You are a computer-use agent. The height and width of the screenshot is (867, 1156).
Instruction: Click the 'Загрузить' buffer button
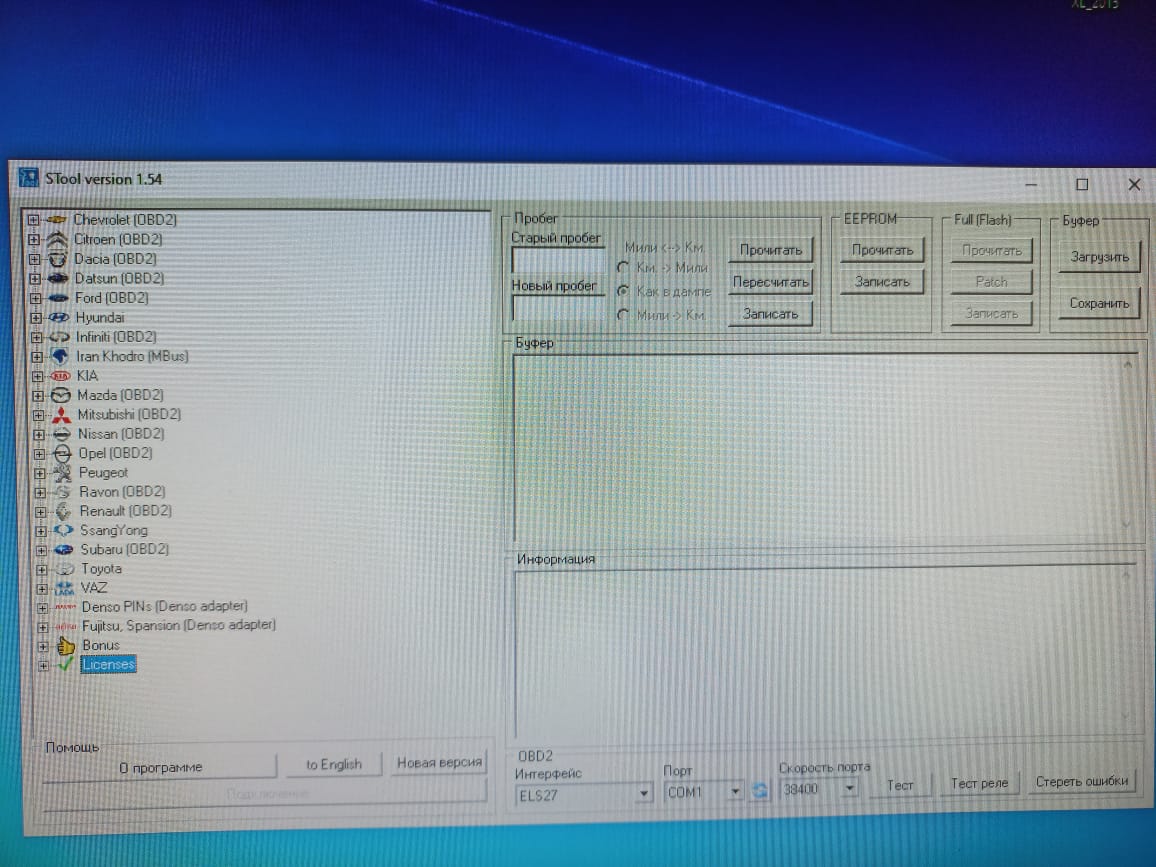pyautogui.click(x=1098, y=257)
